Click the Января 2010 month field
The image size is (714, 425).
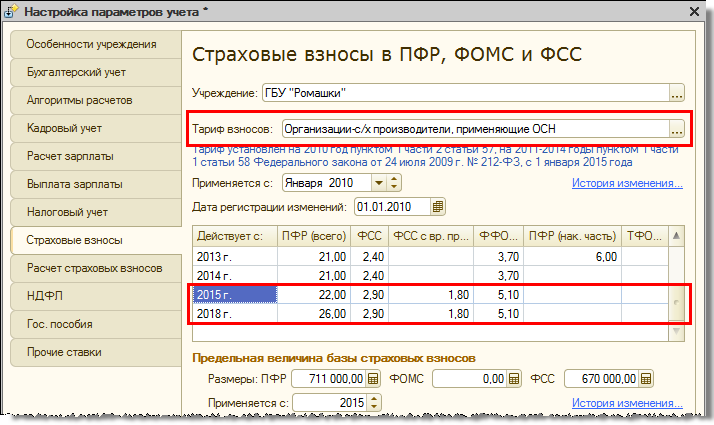pos(327,183)
